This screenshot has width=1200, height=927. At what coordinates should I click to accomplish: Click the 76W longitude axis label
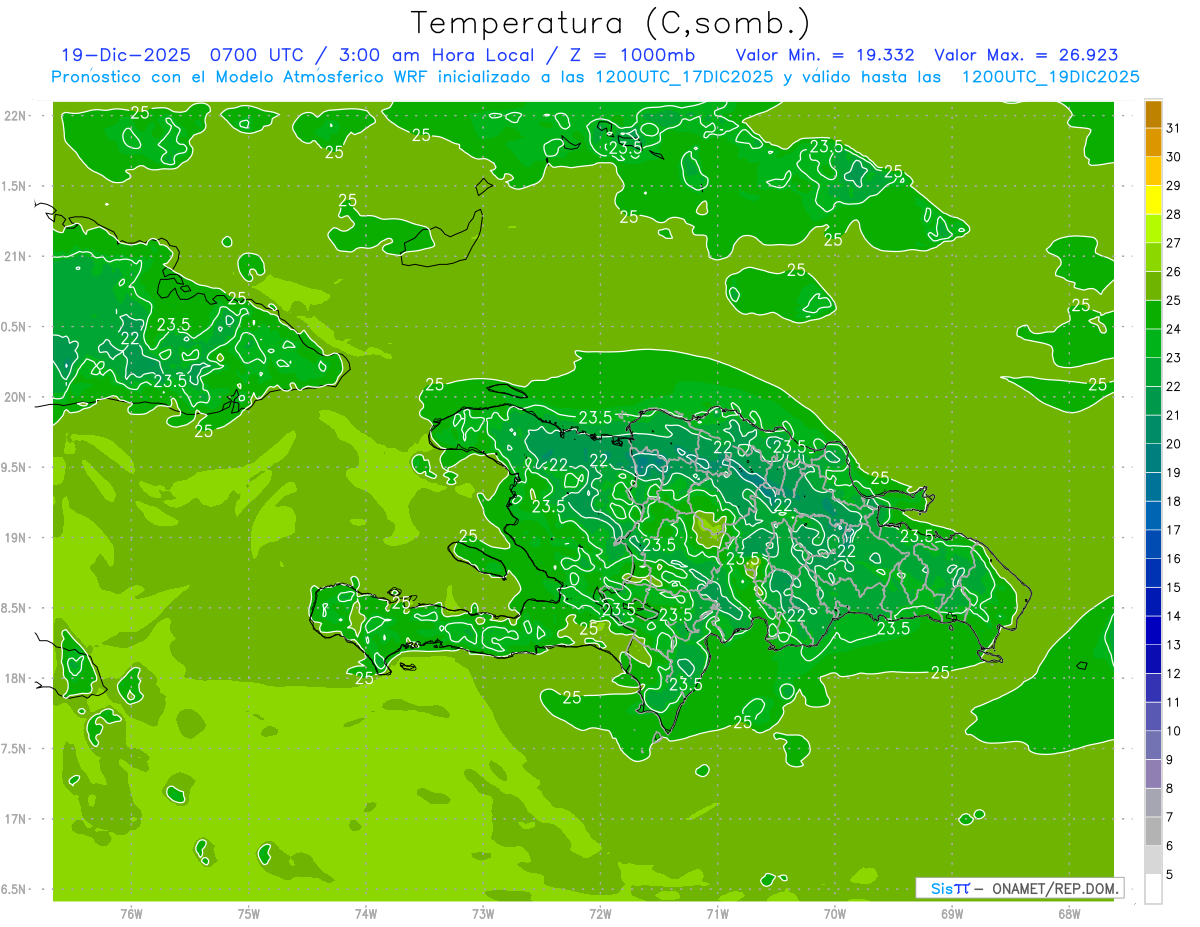pos(131,913)
